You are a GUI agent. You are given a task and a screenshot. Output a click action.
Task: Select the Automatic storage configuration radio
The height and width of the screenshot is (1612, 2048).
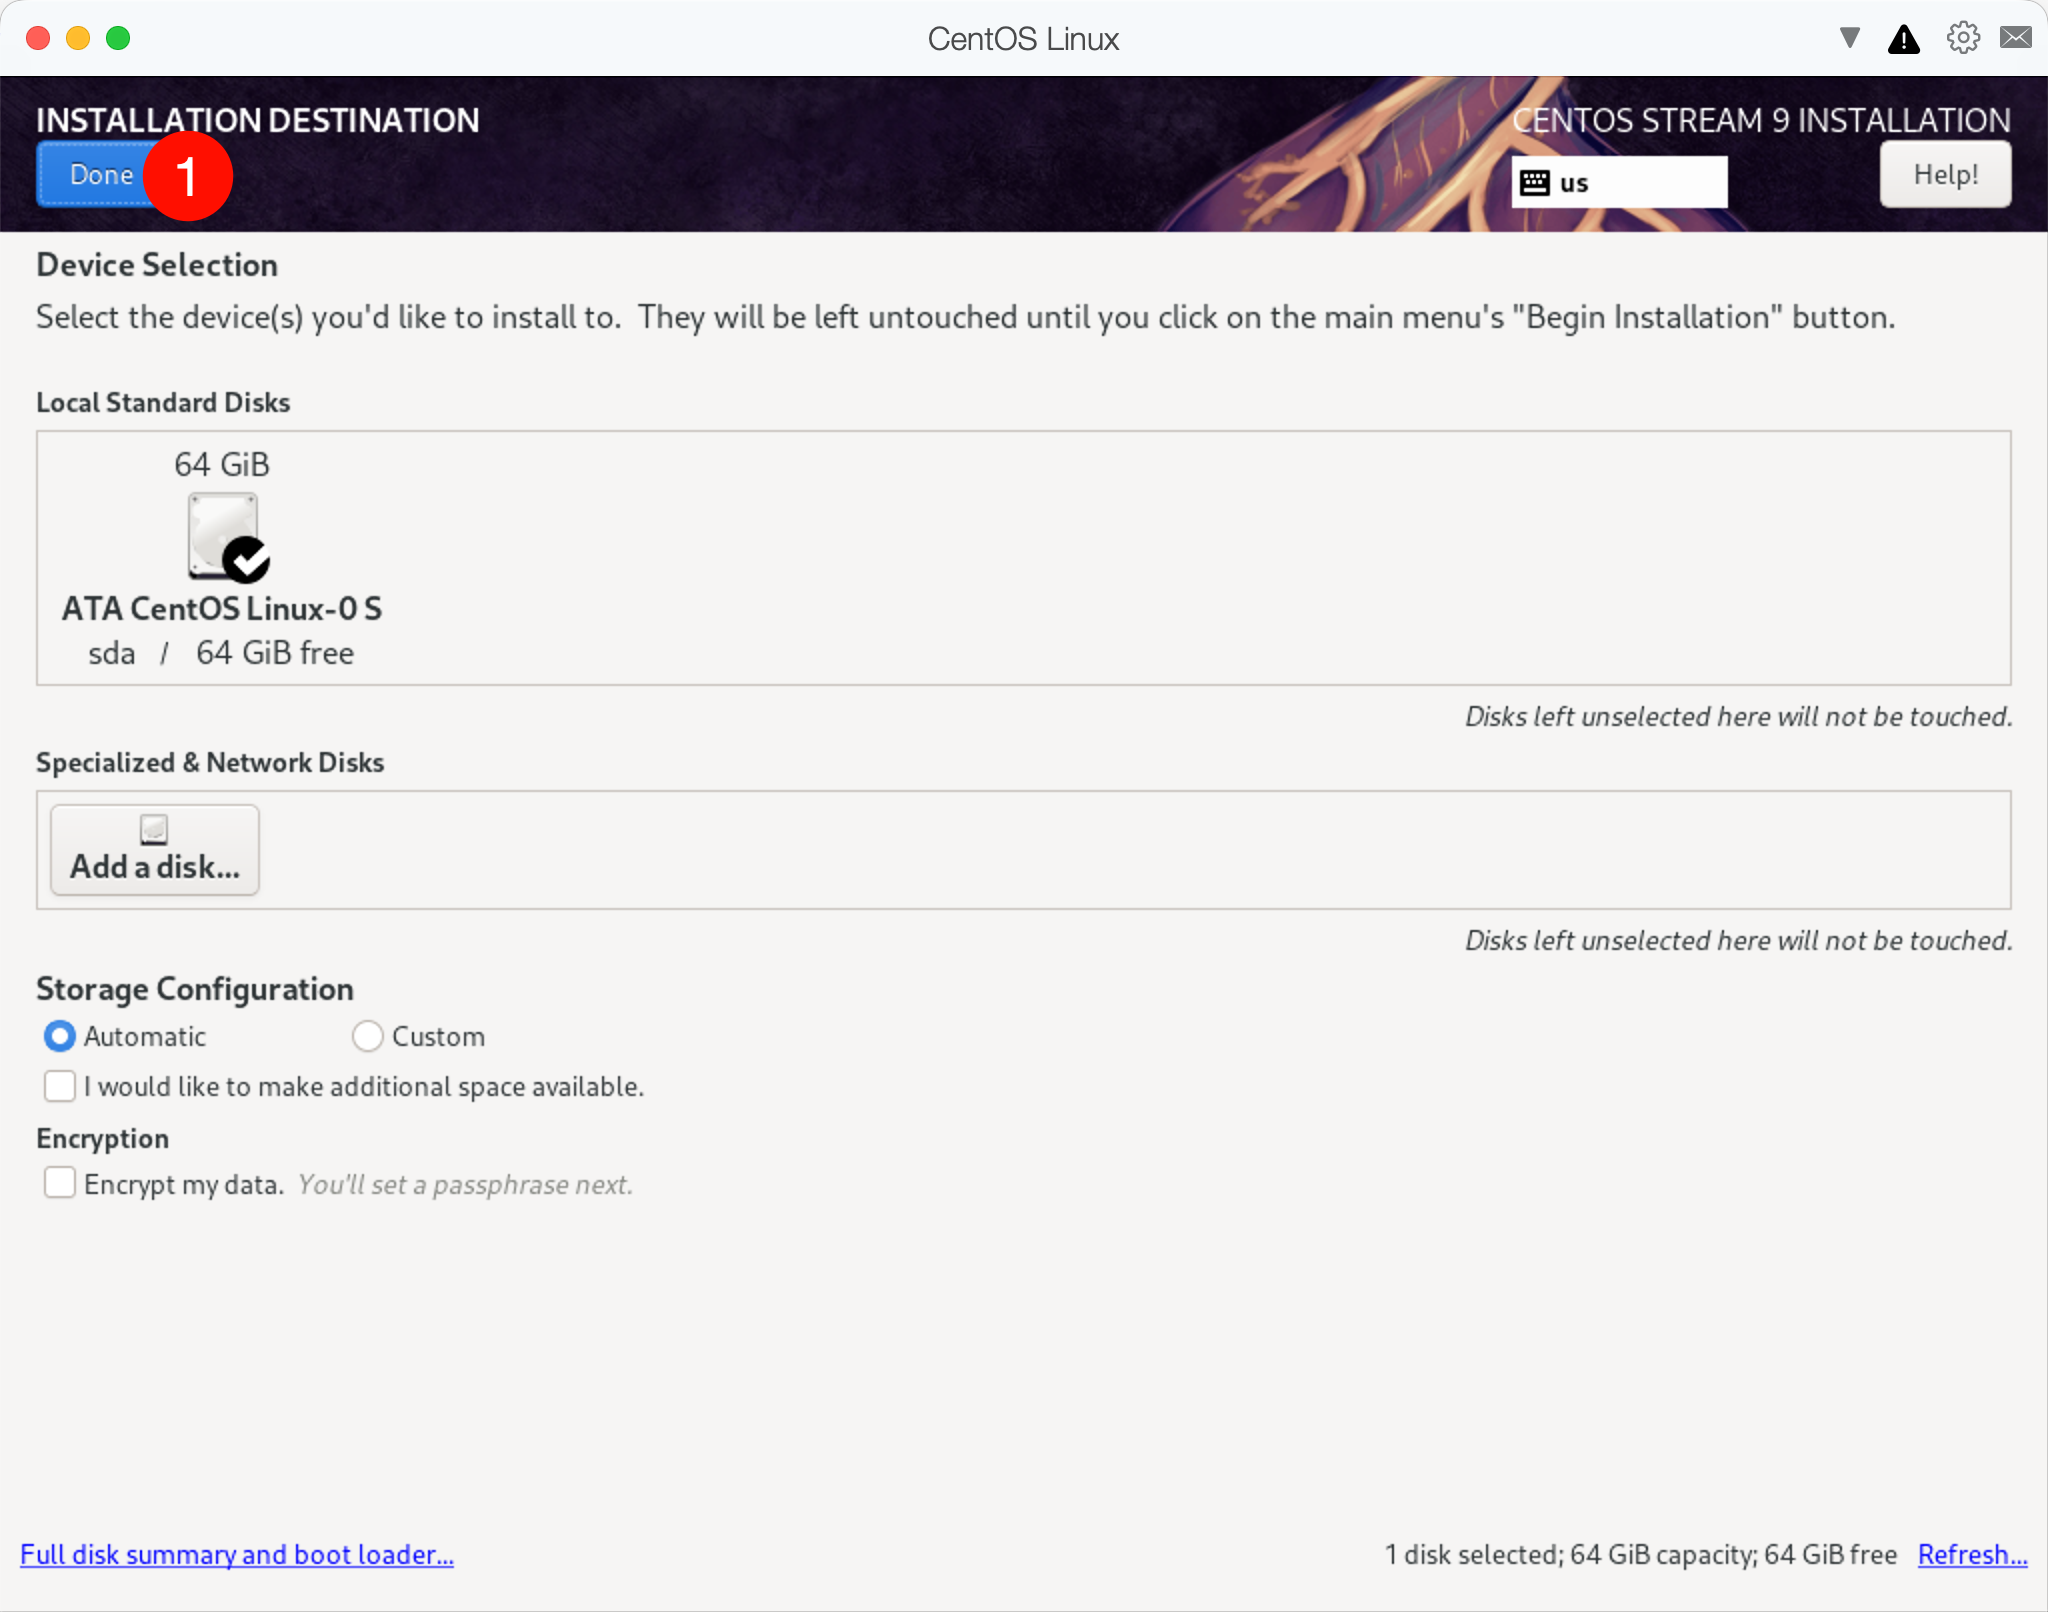tap(60, 1036)
